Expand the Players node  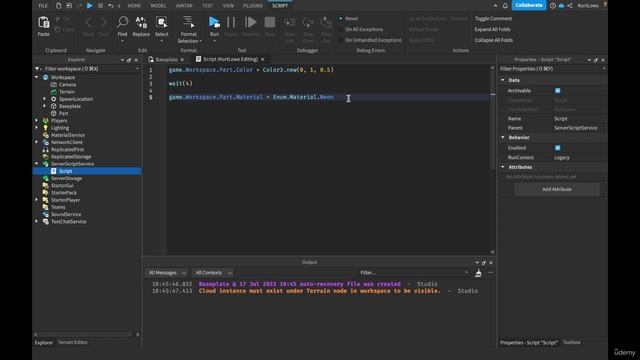tap(37, 121)
